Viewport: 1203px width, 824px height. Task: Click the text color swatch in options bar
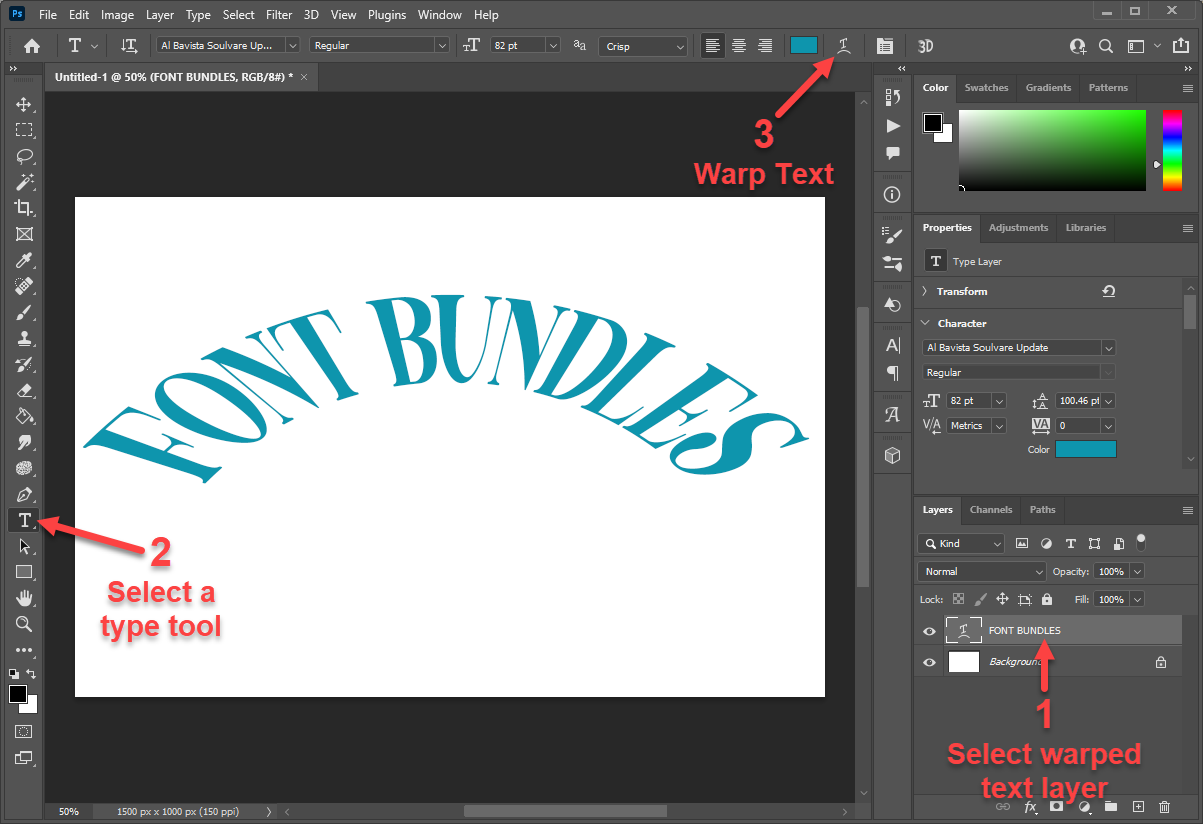(x=804, y=45)
